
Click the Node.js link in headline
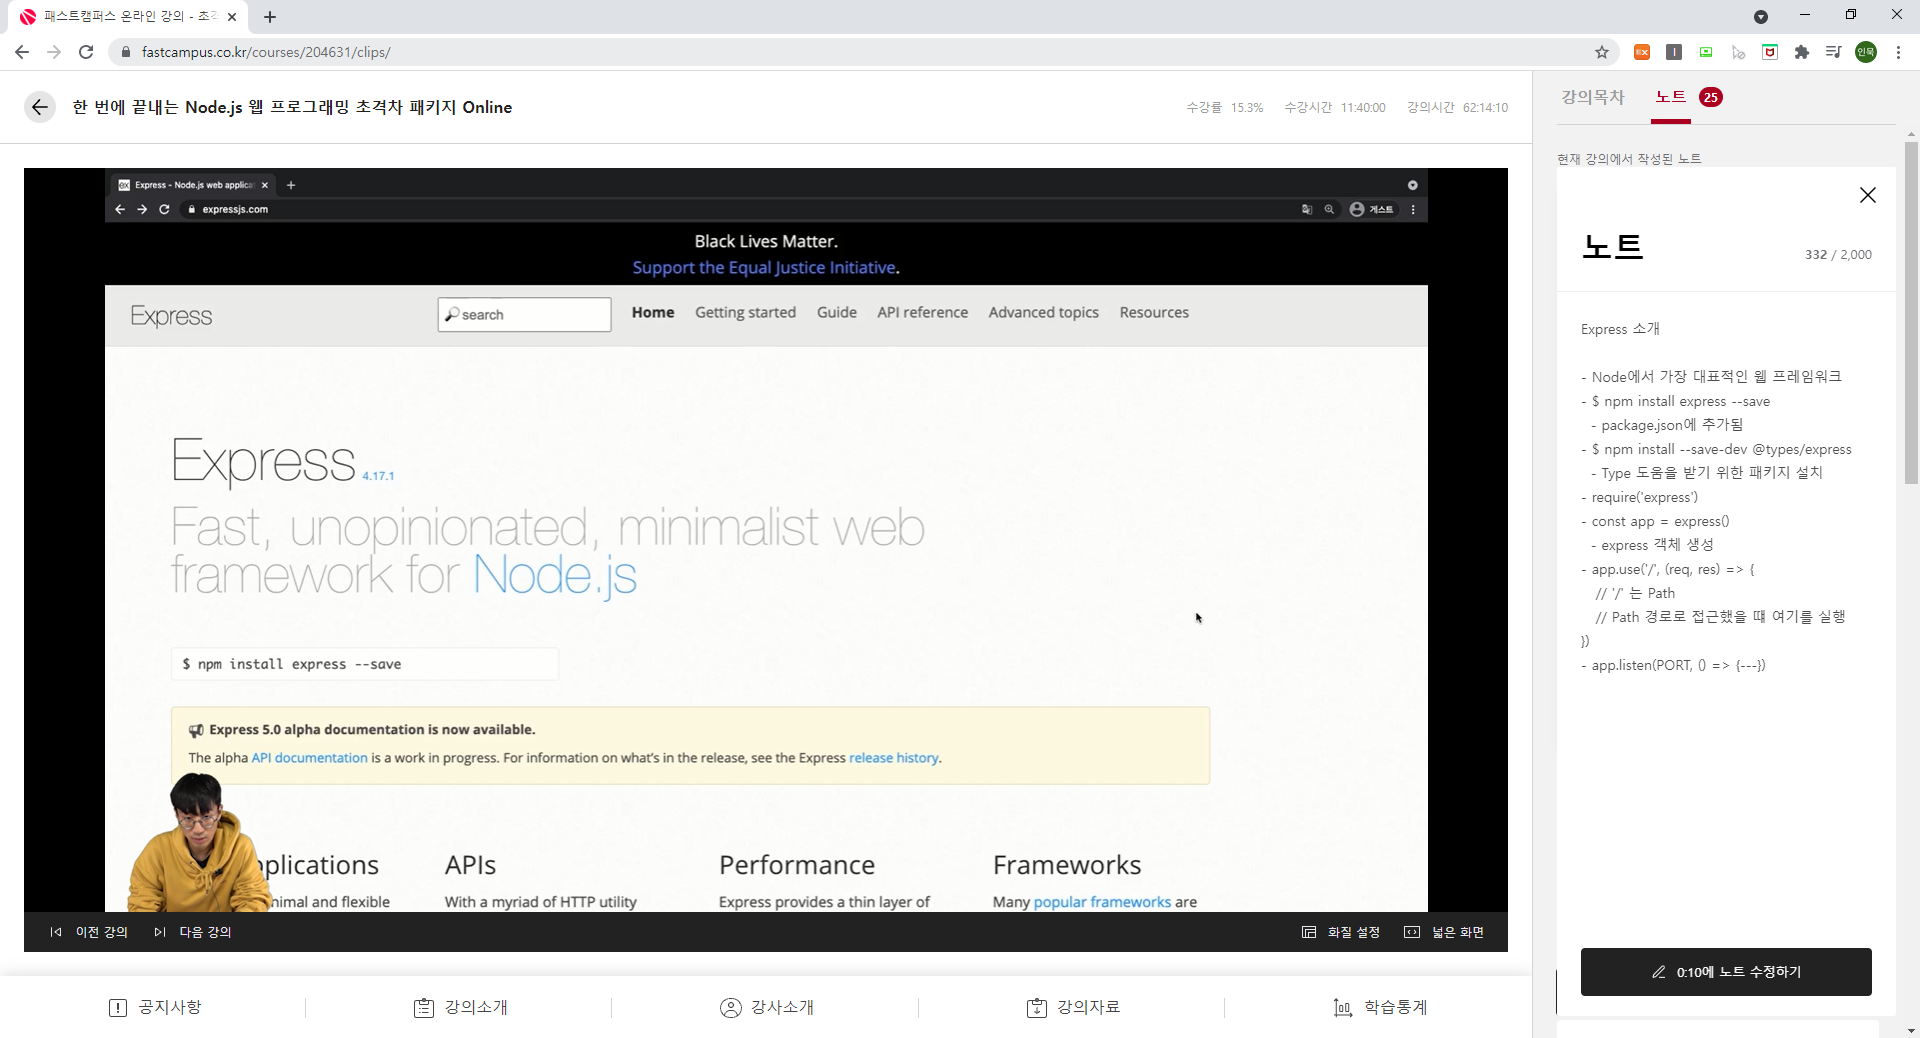tap(555, 575)
